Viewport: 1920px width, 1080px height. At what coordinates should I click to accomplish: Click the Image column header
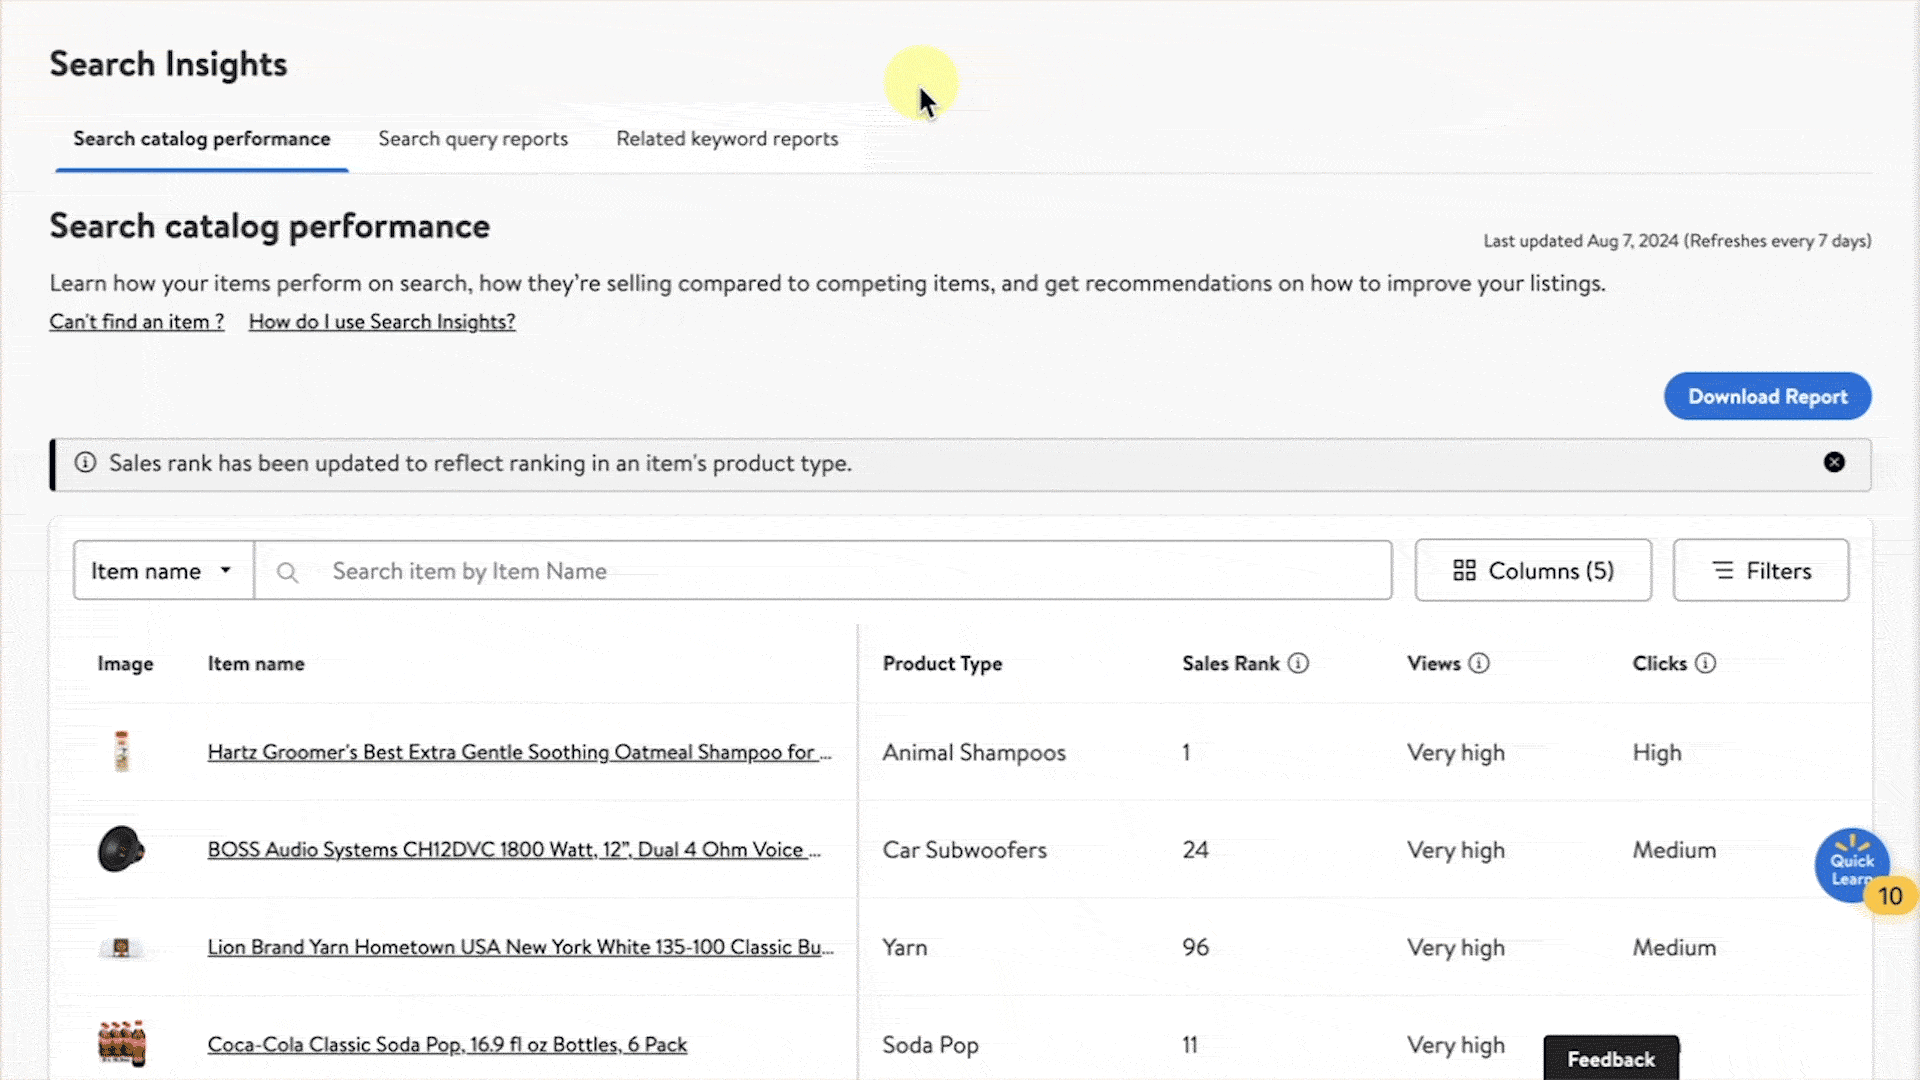(125, 664)
